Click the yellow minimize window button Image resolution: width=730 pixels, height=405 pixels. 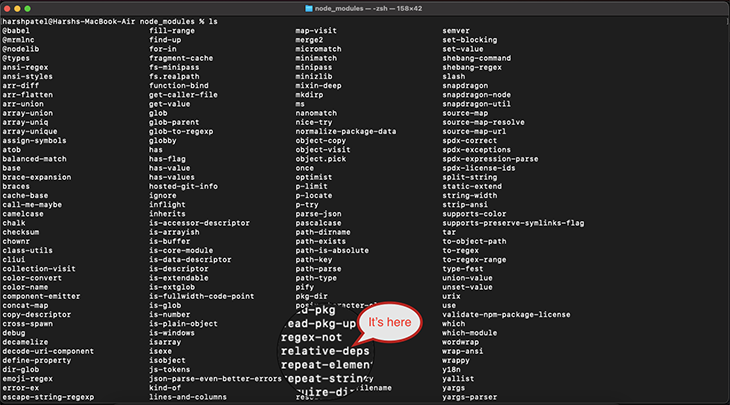coord(17,8)
